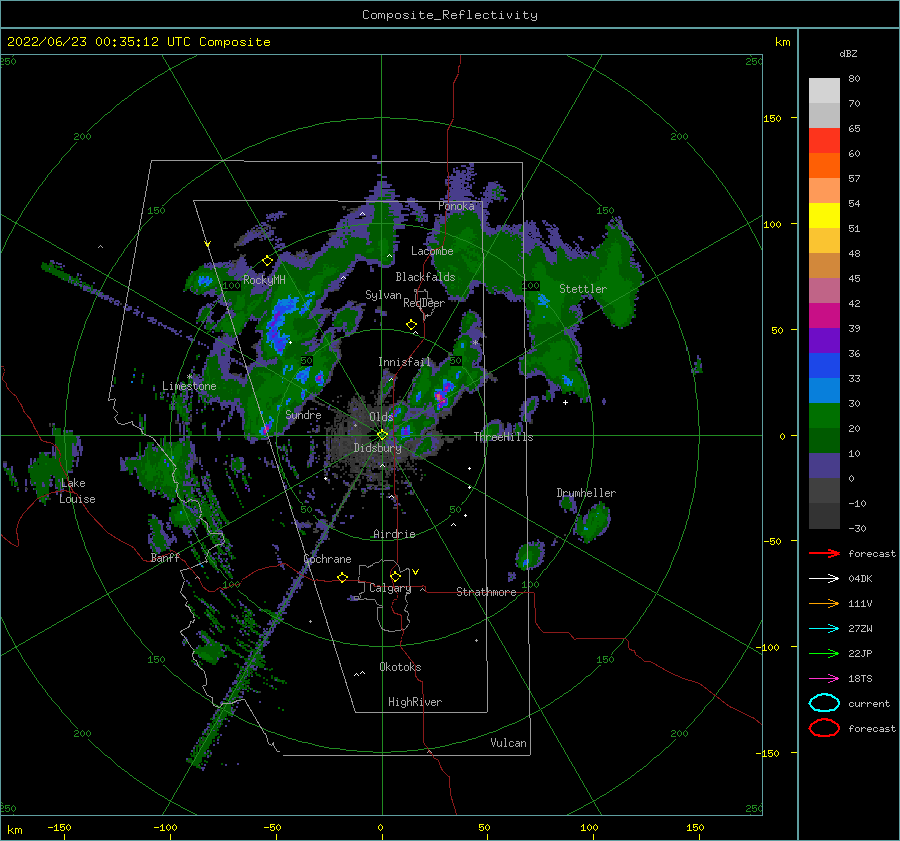Click yellow diamond marker above RockyMH

(267, 261)
